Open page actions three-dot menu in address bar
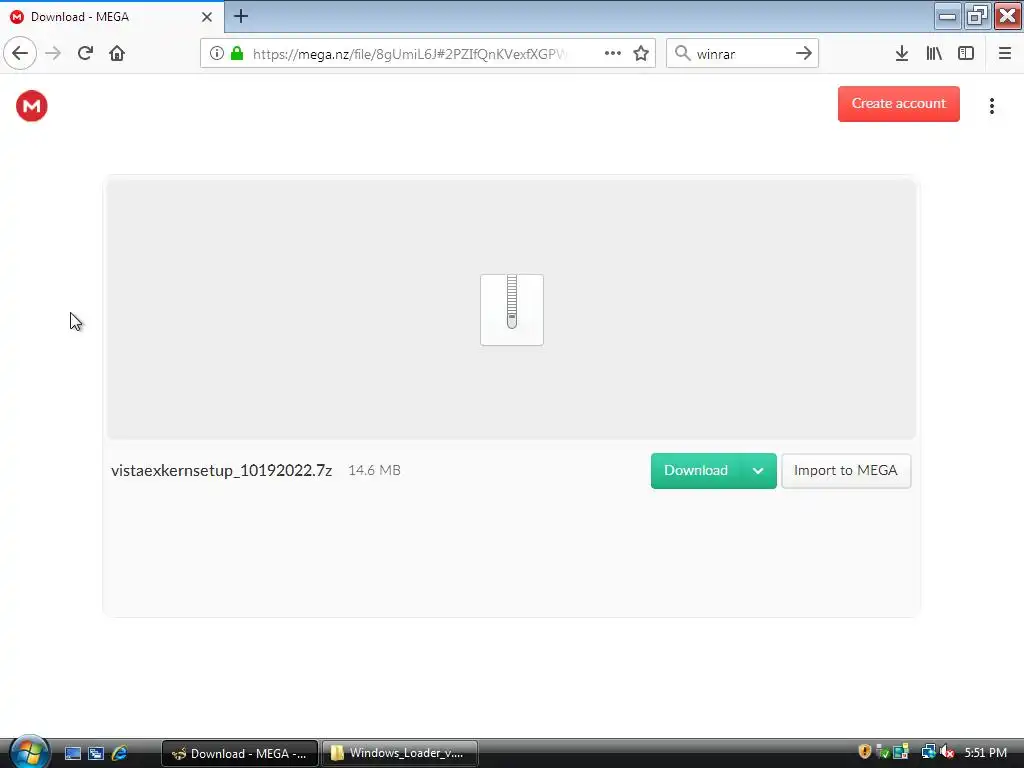1024x768 pixels. [x=613, y=54]
